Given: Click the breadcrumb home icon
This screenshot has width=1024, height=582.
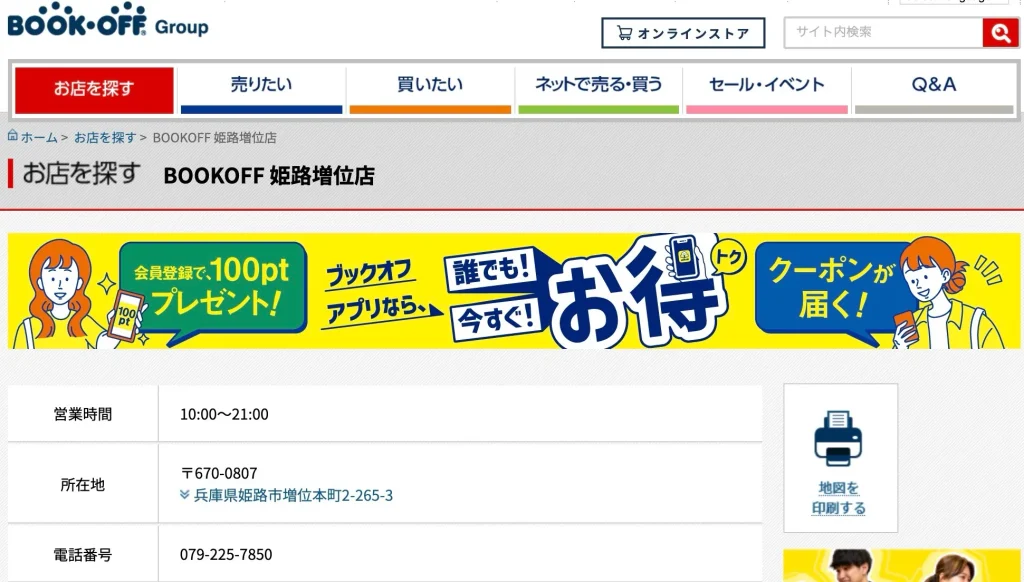Looking at the screenshot, I should pos(12,135).
